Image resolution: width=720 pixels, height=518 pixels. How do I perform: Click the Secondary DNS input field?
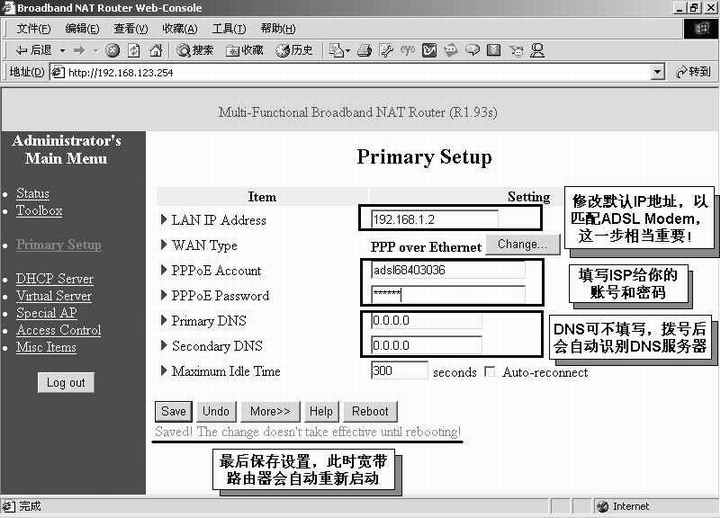(x=427, y=345)
